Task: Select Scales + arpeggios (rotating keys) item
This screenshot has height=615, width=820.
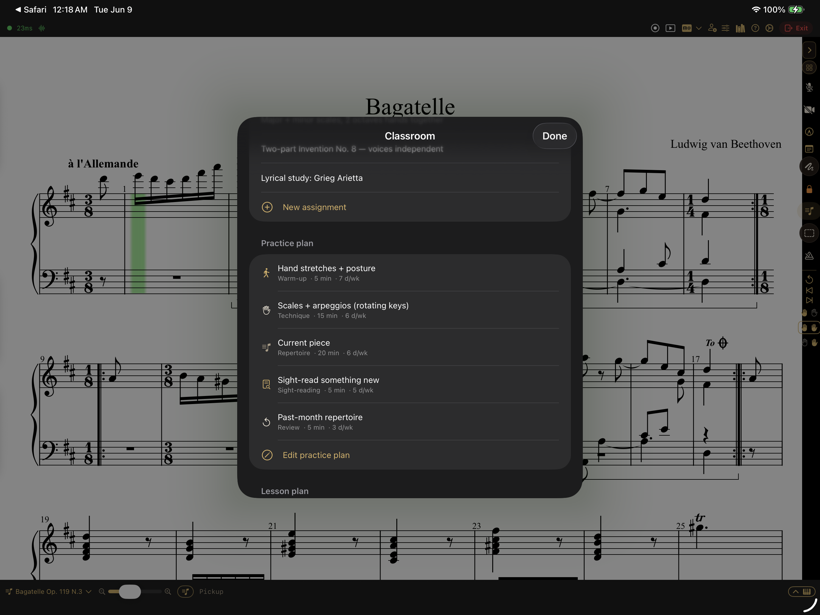Action: (x=409, y=310)
